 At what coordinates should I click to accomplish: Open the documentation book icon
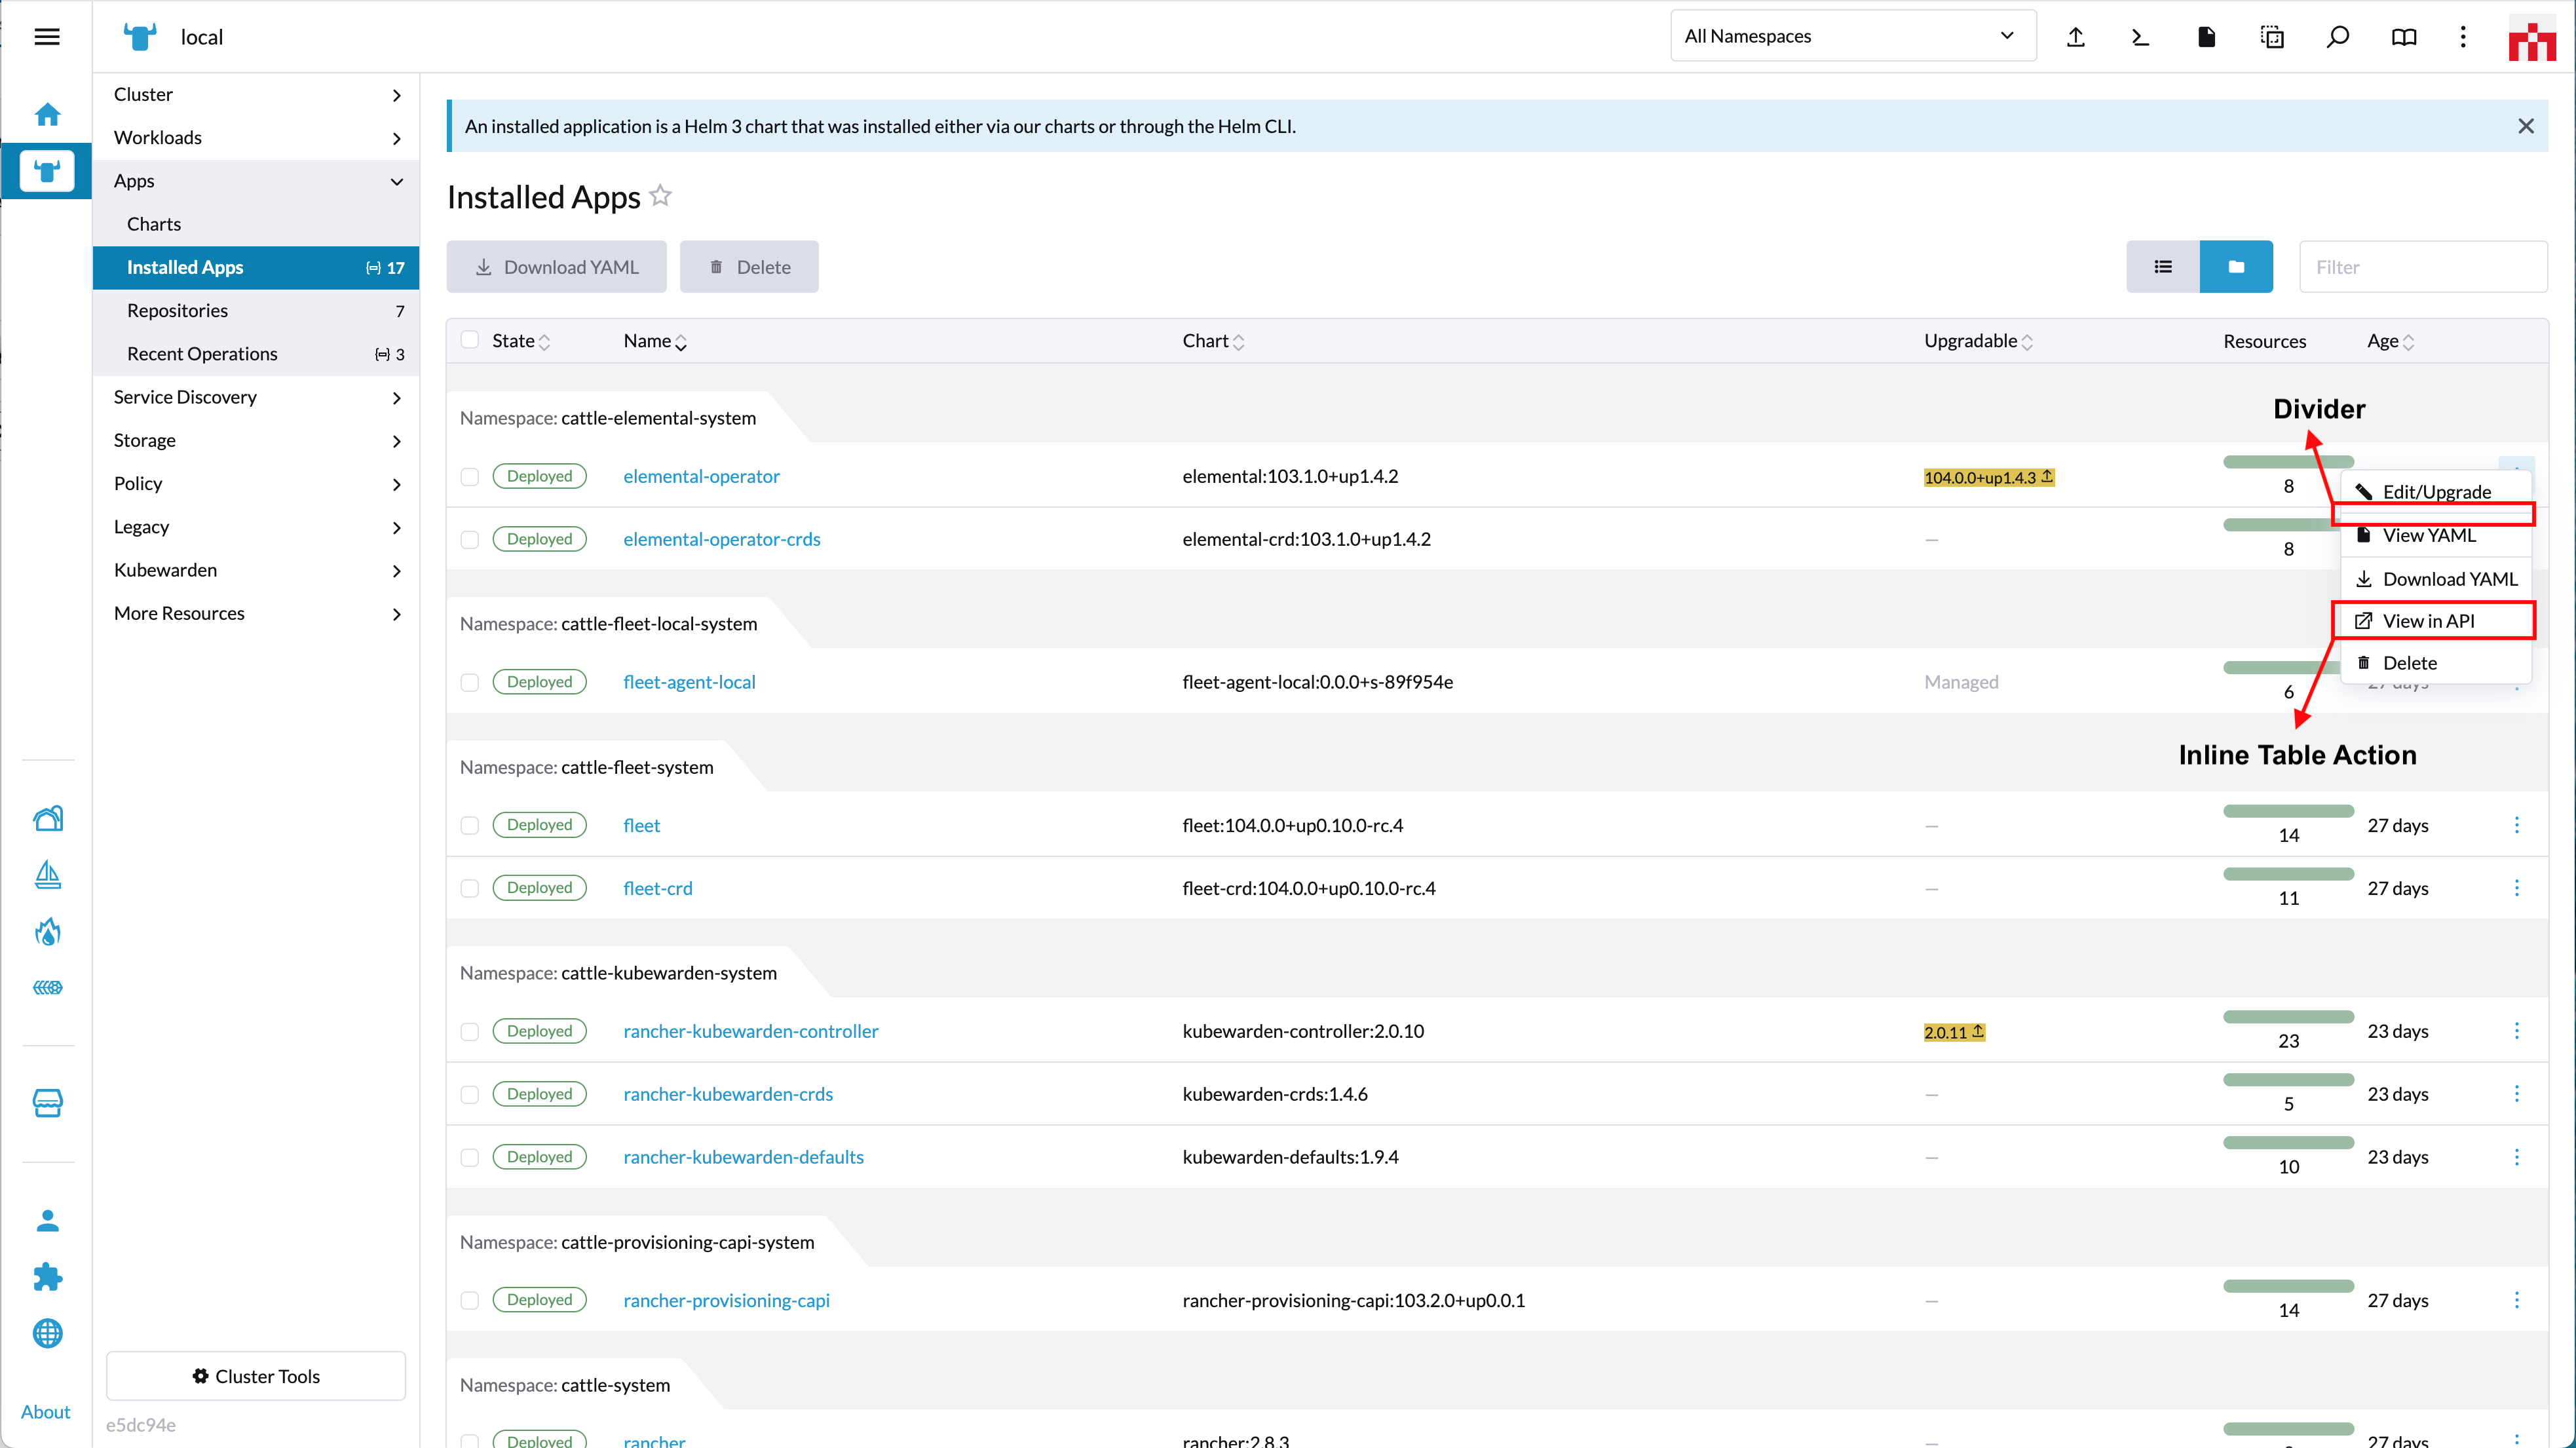(2404, 37)
